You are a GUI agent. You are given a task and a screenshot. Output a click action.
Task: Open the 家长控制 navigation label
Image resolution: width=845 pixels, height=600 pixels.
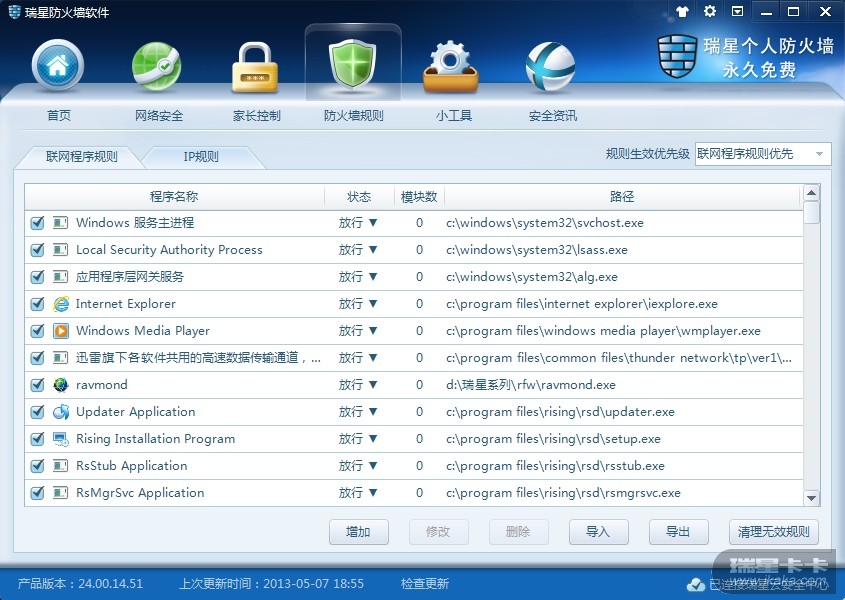click(x=257, y=115)
